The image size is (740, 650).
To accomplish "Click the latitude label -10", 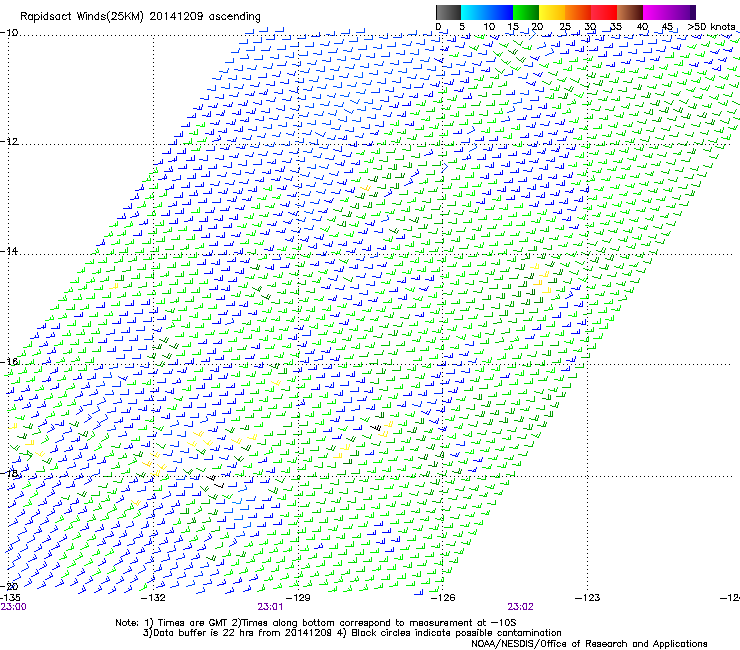I will pyautogui.click(x=9, y=33).
